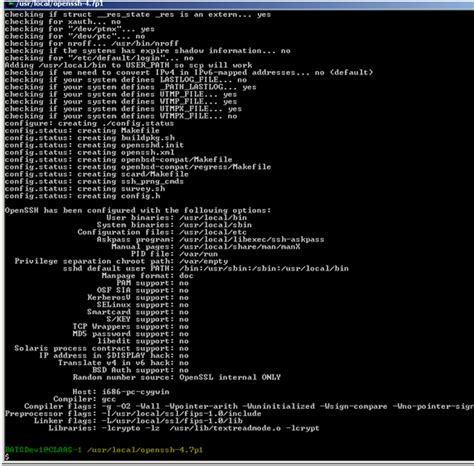Click the 'Manpage format: doc' row
Image resolution: width=474 pixels, height=466 pixels.
point(147,276)
